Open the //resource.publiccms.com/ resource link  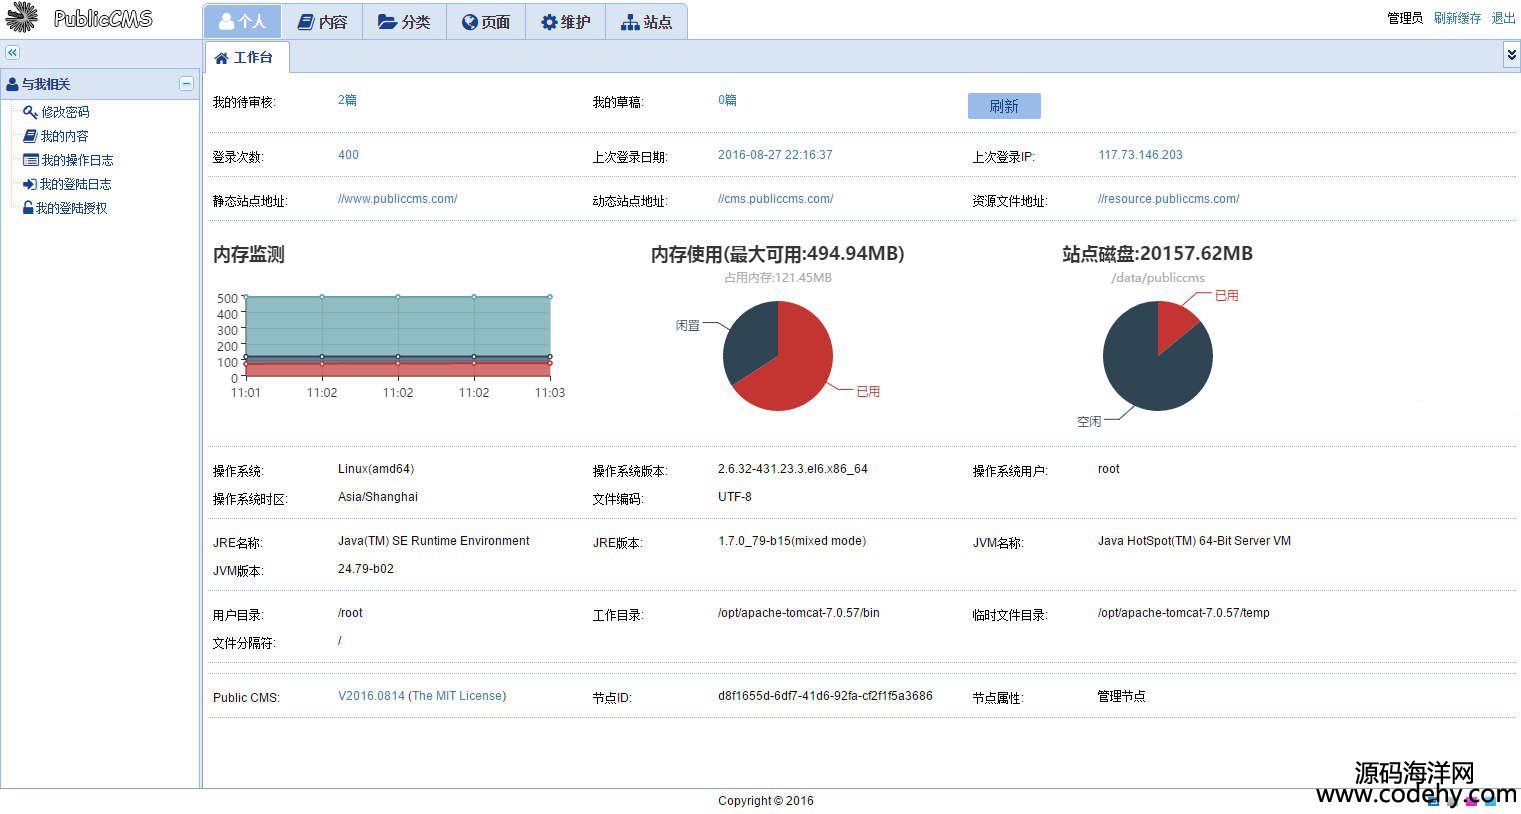(1169, 199)
